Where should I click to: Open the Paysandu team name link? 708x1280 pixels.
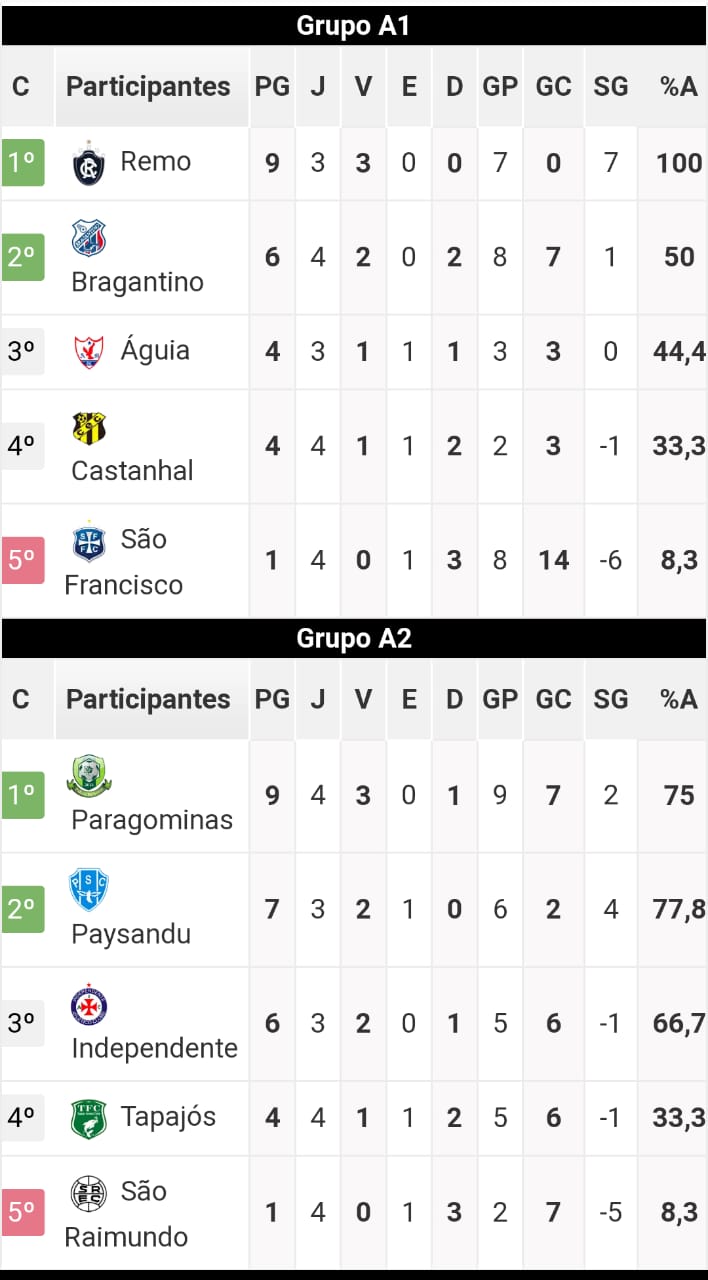click(131, 934)
